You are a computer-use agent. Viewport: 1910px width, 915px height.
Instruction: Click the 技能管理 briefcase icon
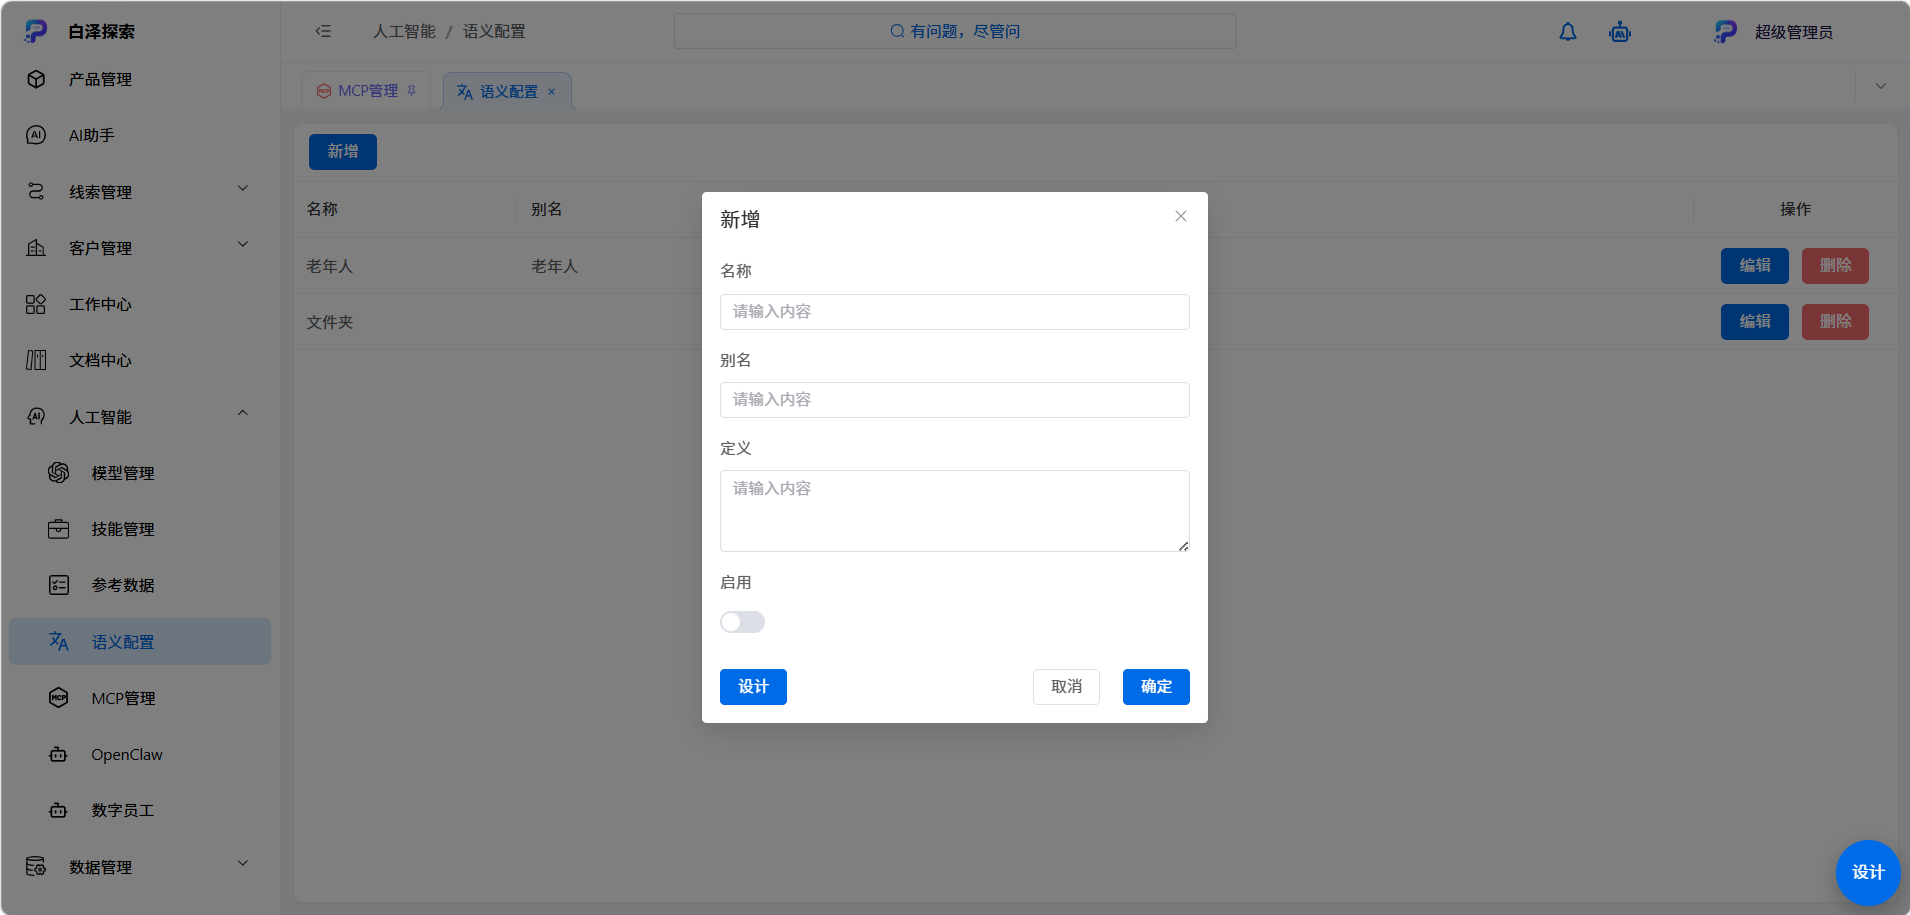tap(59, 529)
